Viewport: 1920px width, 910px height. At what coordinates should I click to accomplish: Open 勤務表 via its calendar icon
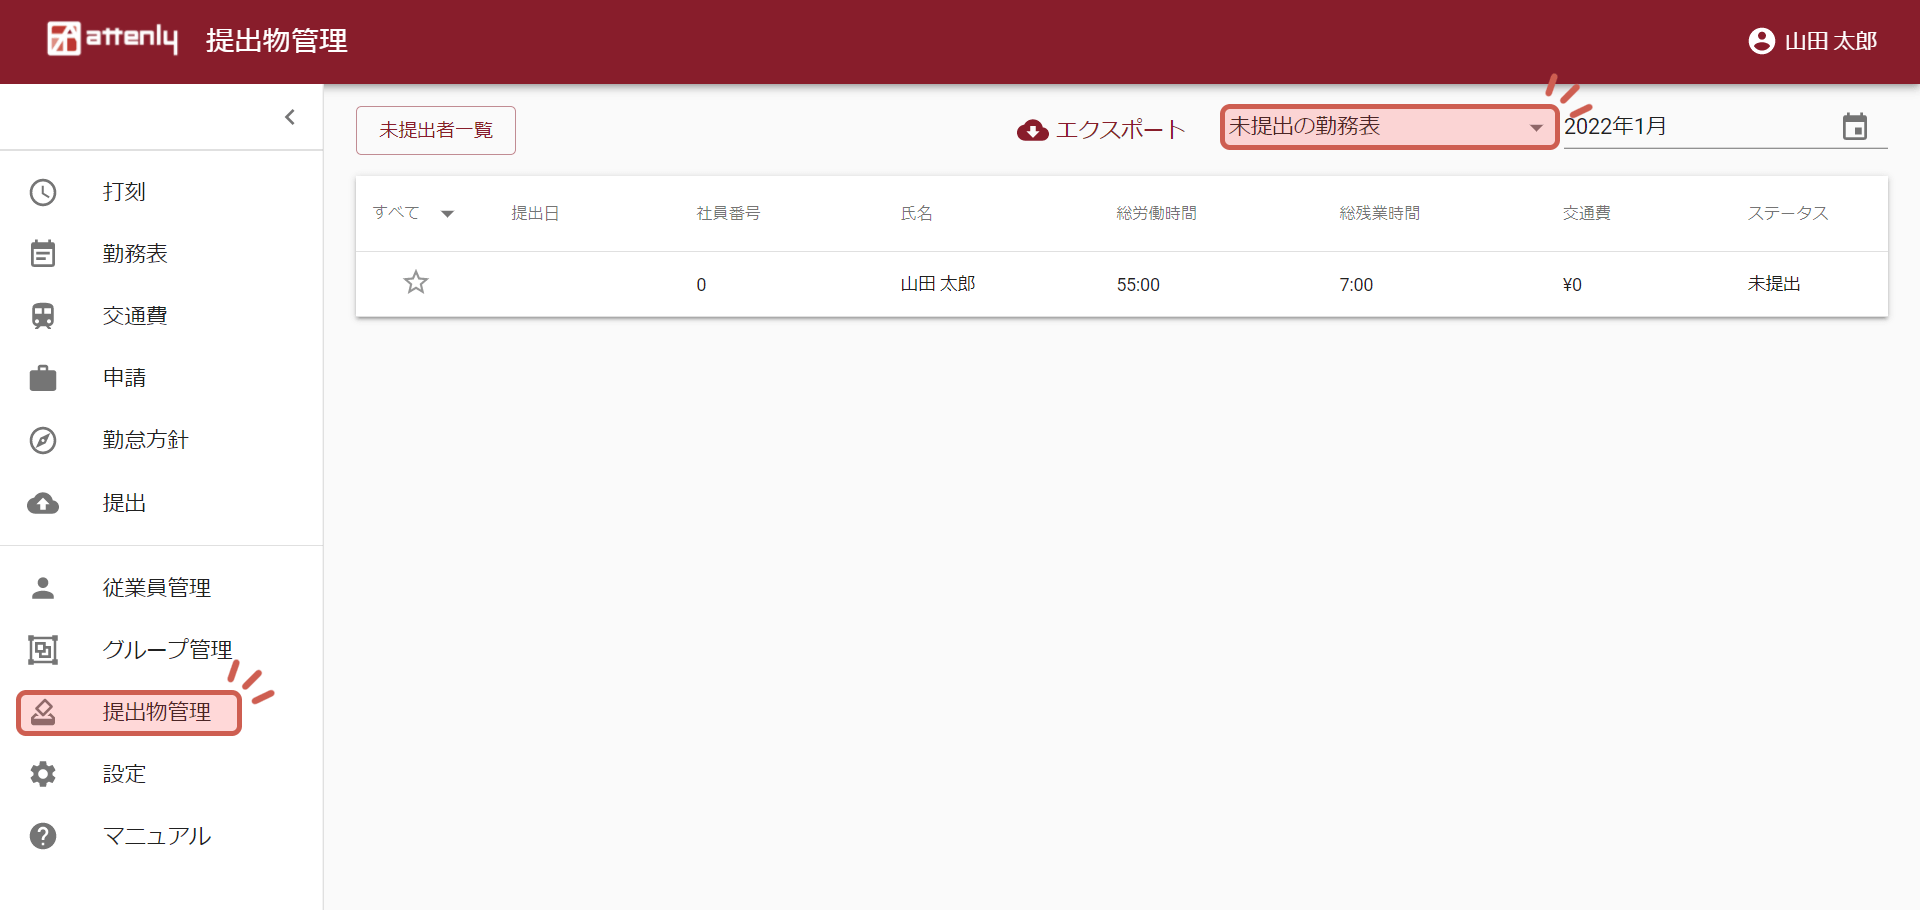click(x=43, y=254)
